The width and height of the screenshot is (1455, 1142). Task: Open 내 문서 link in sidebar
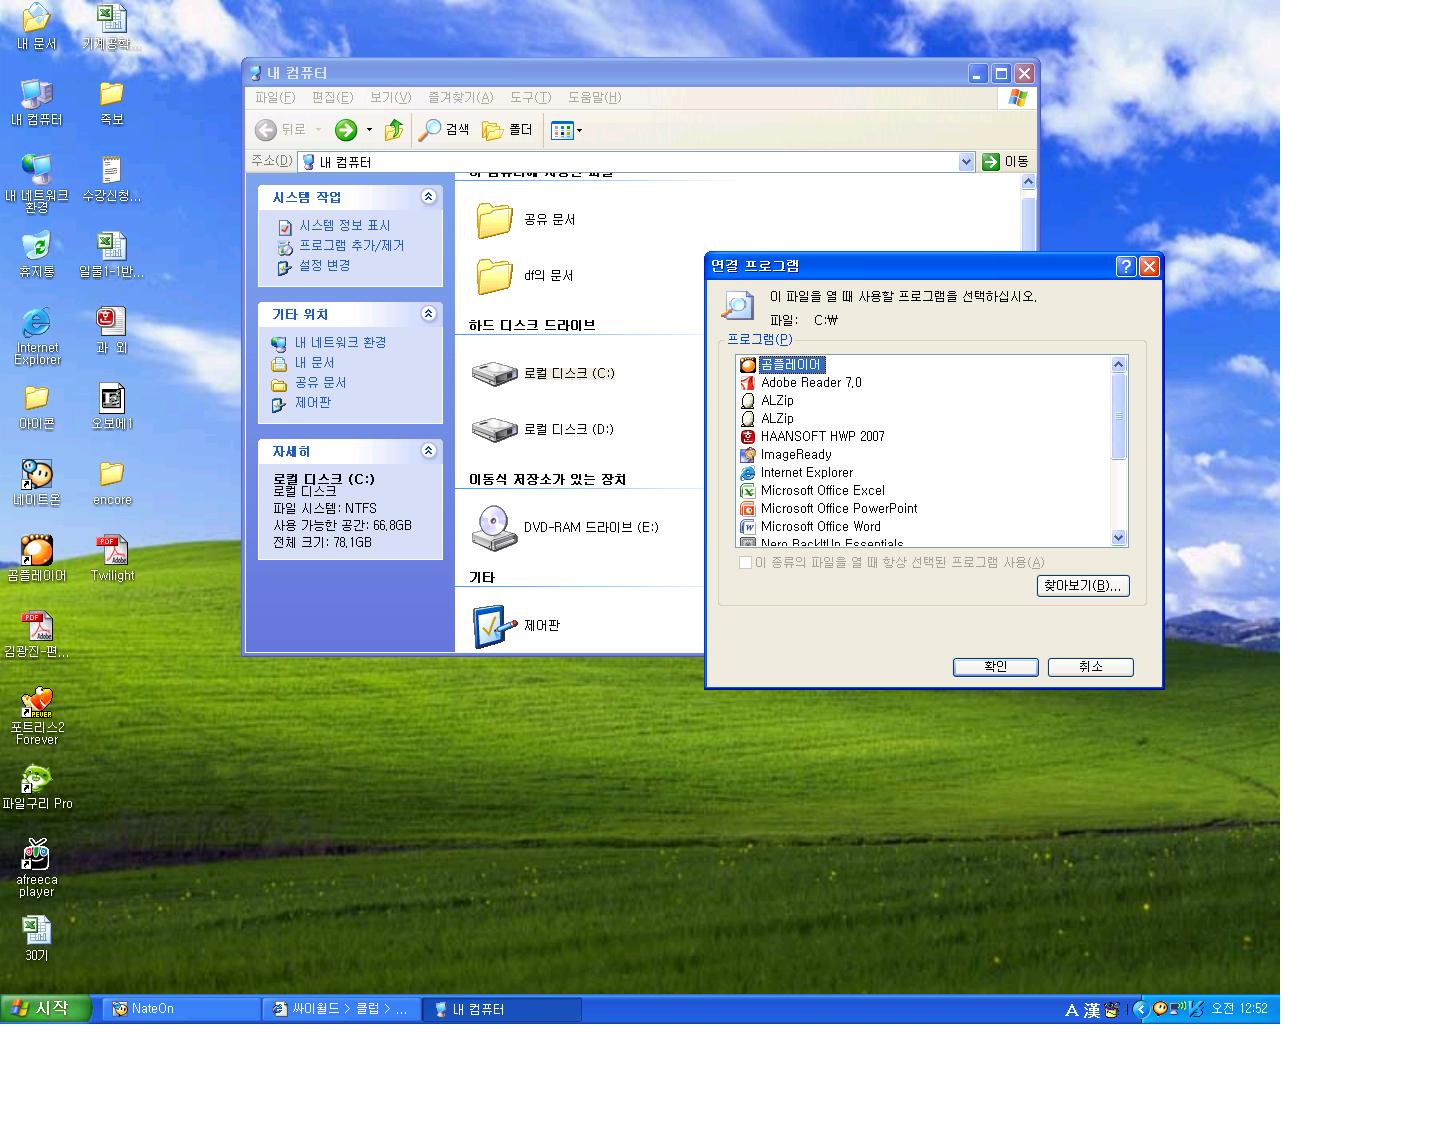tap(314, 363)
